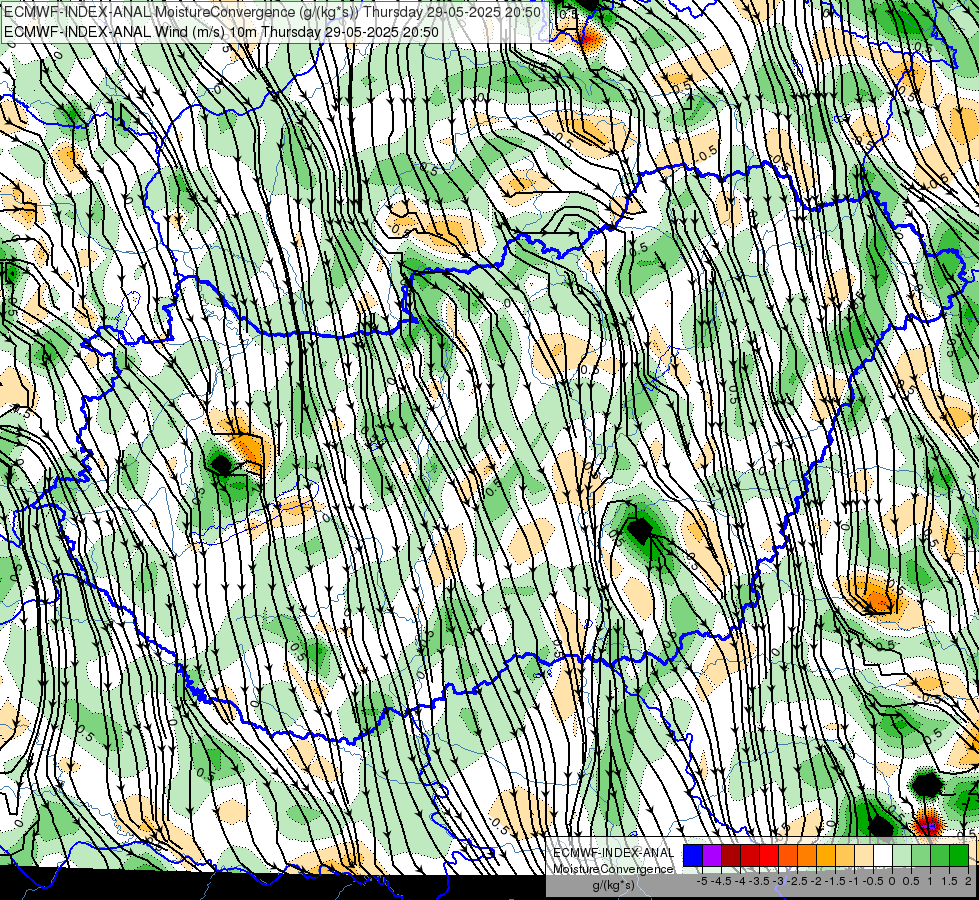Click the legend tick label -1.5
The image size is (979, 900).
point(835,881)
